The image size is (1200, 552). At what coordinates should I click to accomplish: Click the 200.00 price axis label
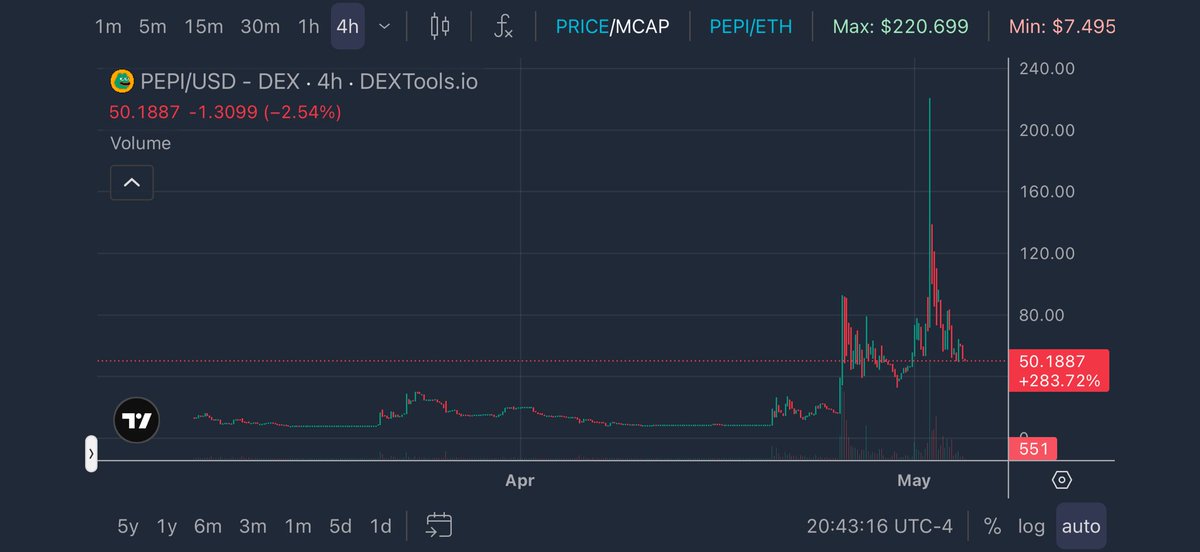[x=1047, y=130]
